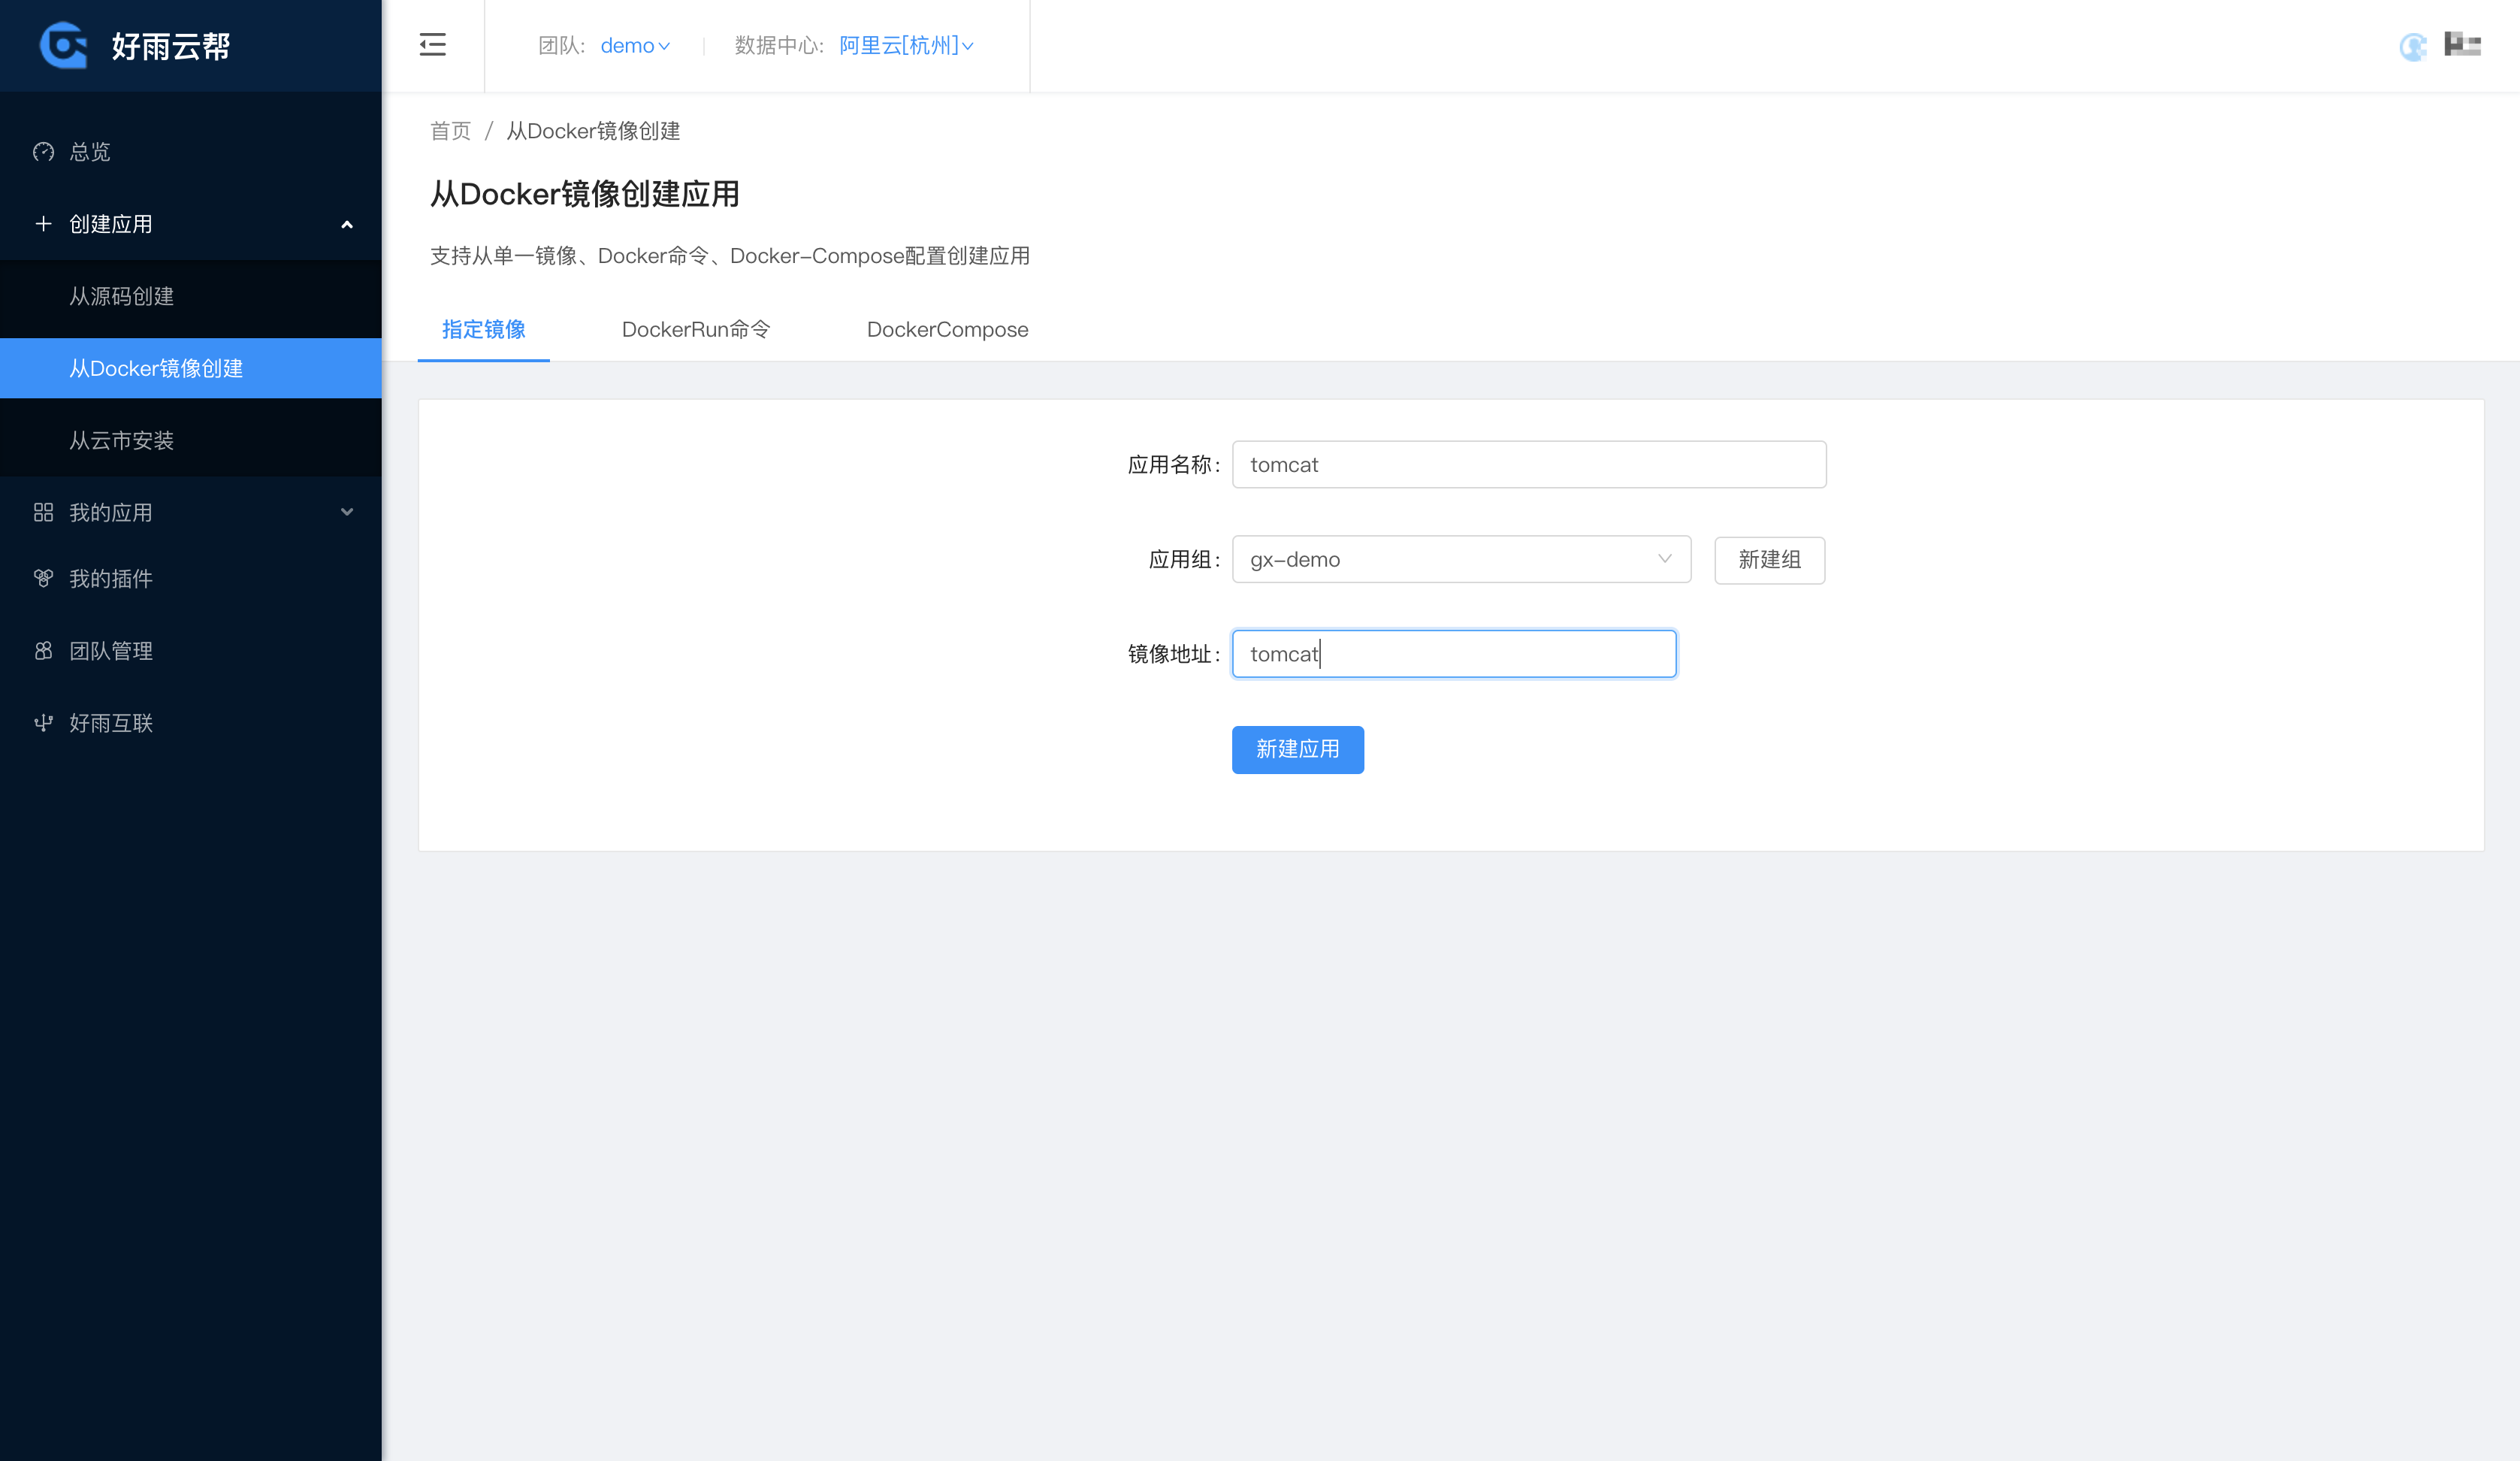The width and height of the screenshot is (2520, 1461).
Task: Click the 从Docker镜像创建应用 page heading
Action: [x=585, y=194]
